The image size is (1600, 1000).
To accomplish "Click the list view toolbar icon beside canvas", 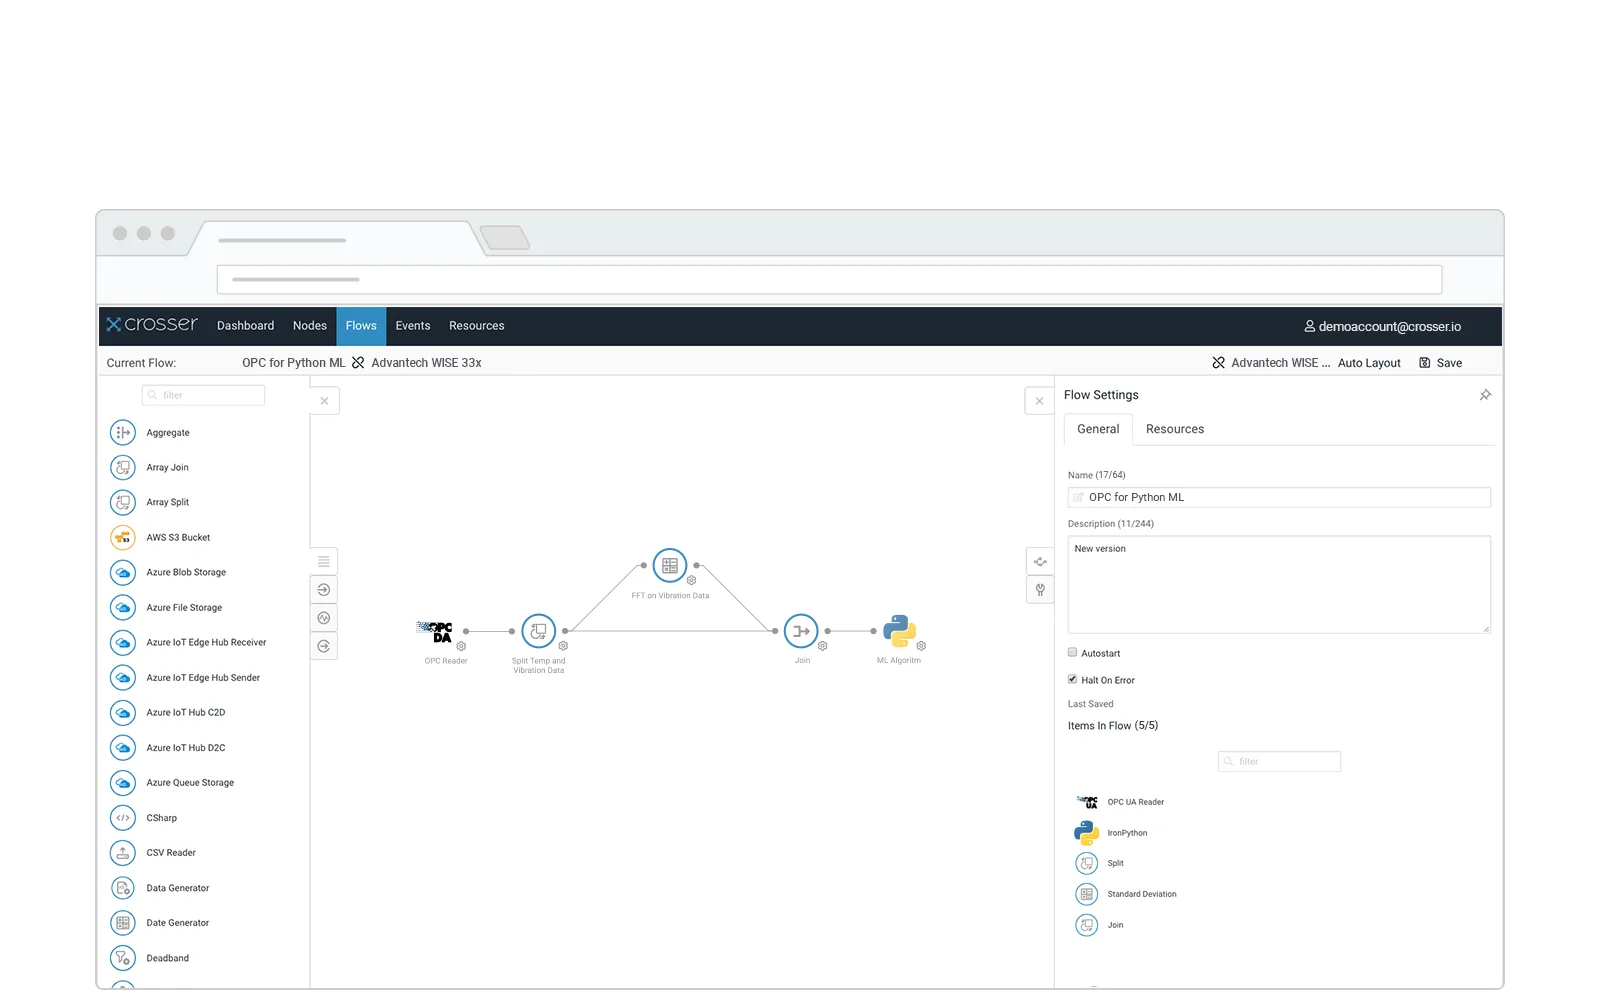I will 324,561.
